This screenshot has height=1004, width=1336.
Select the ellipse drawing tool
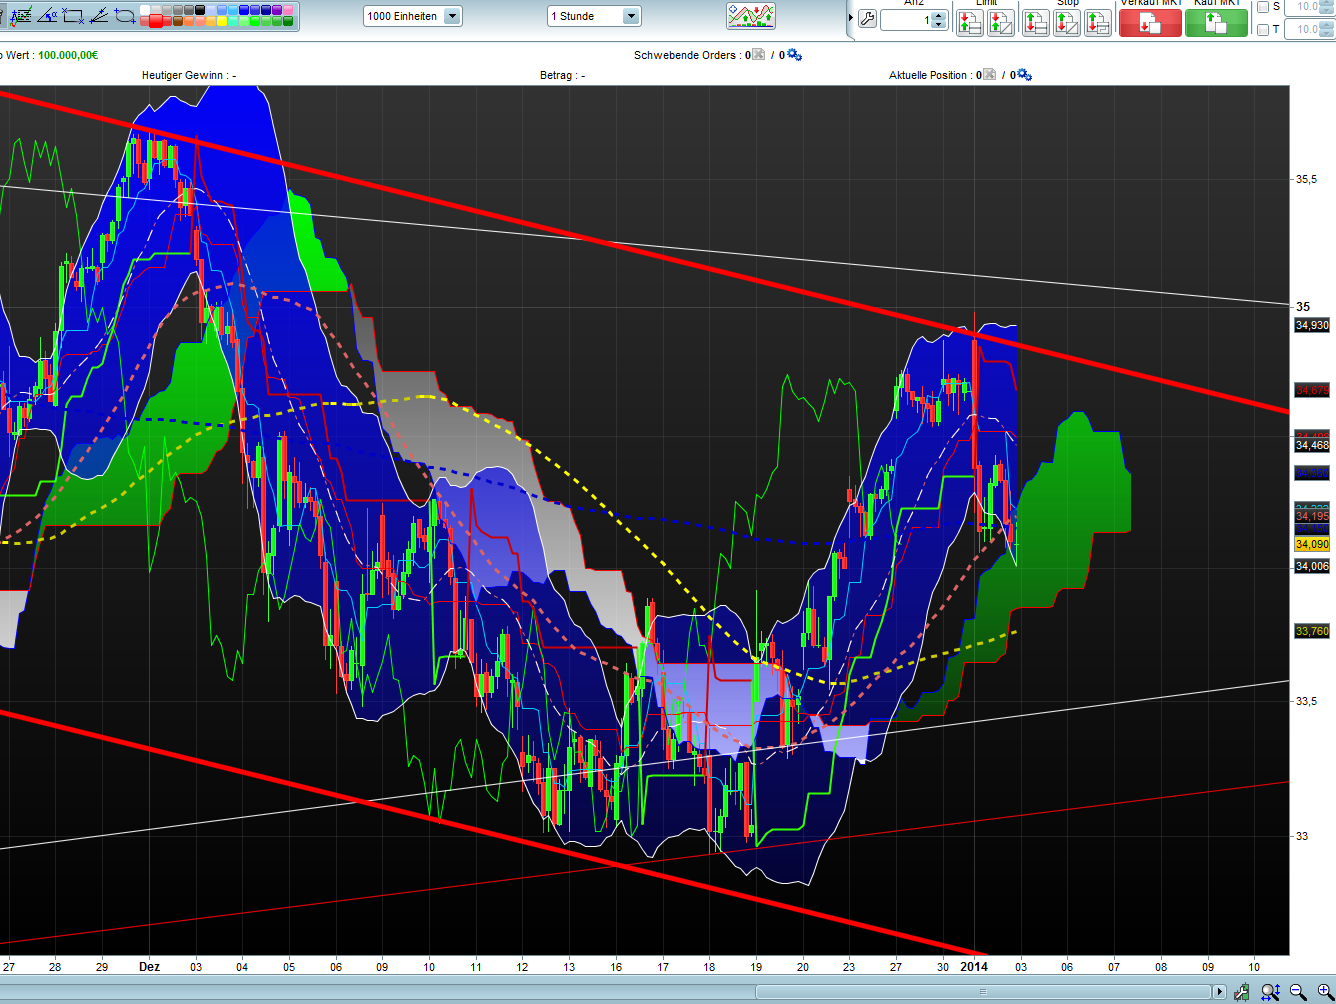click(125, 15)
